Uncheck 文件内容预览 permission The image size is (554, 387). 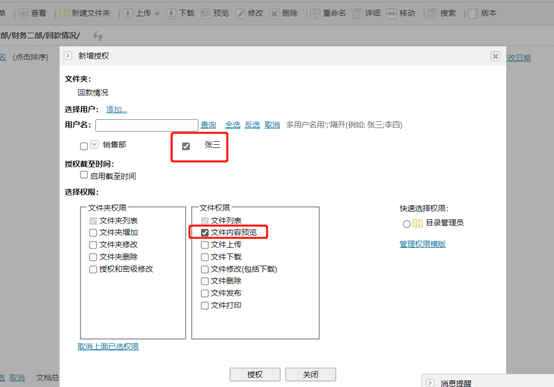coord(205,233)
